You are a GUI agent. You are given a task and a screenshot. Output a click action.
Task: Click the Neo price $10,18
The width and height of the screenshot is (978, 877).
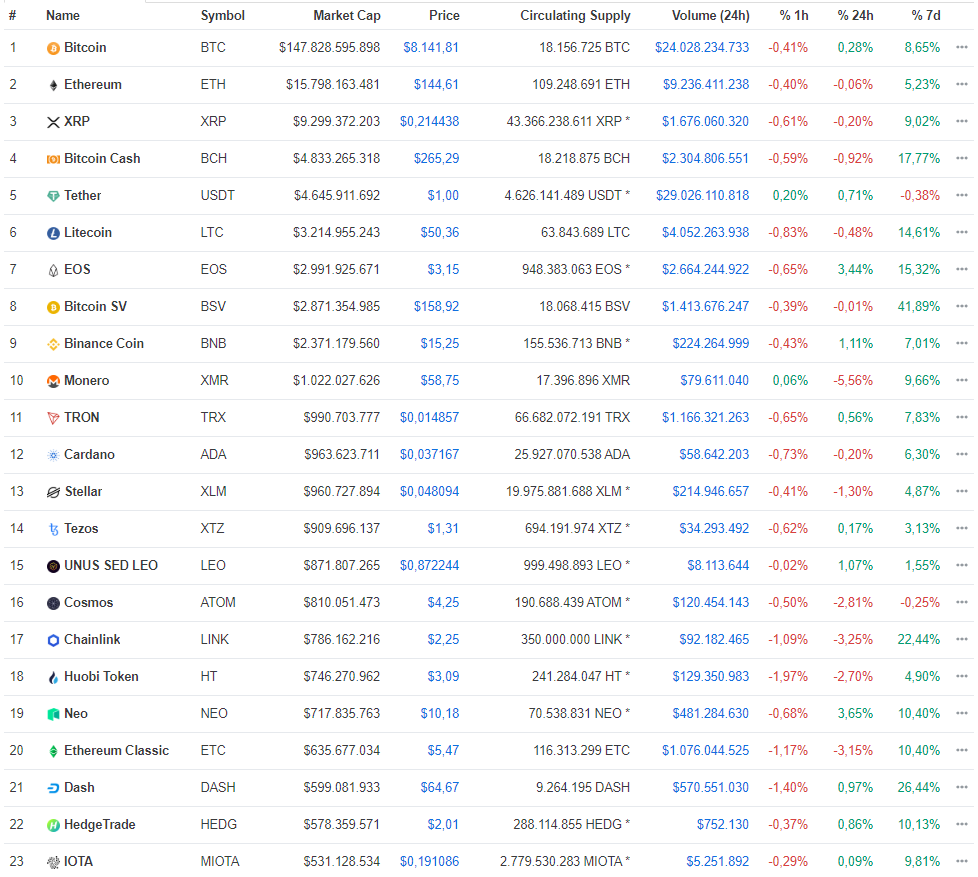click(440, 714)
